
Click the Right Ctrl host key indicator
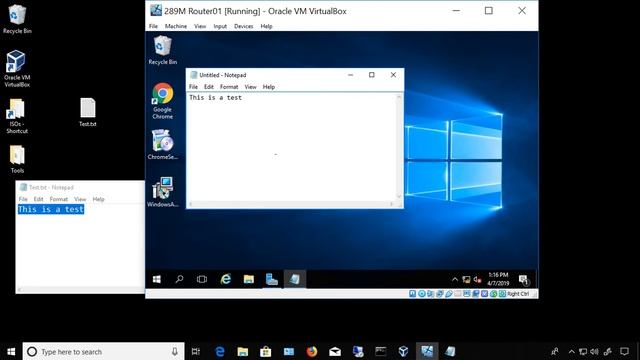tap(518, 294)
